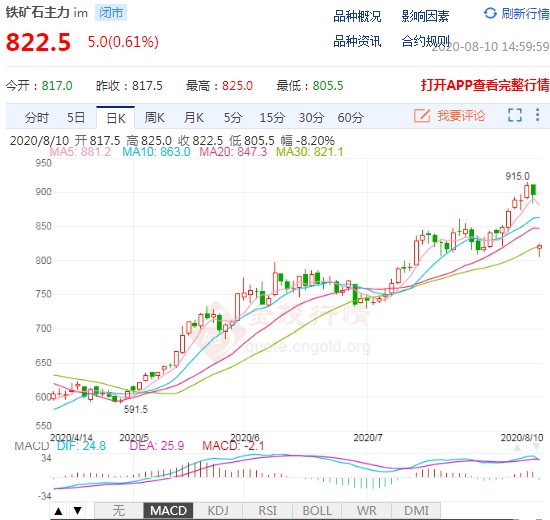Click the latest candlestick on the chart
The height and width of the screenshot is (520, 550).
pyautogui.click(x=539, y=250)
